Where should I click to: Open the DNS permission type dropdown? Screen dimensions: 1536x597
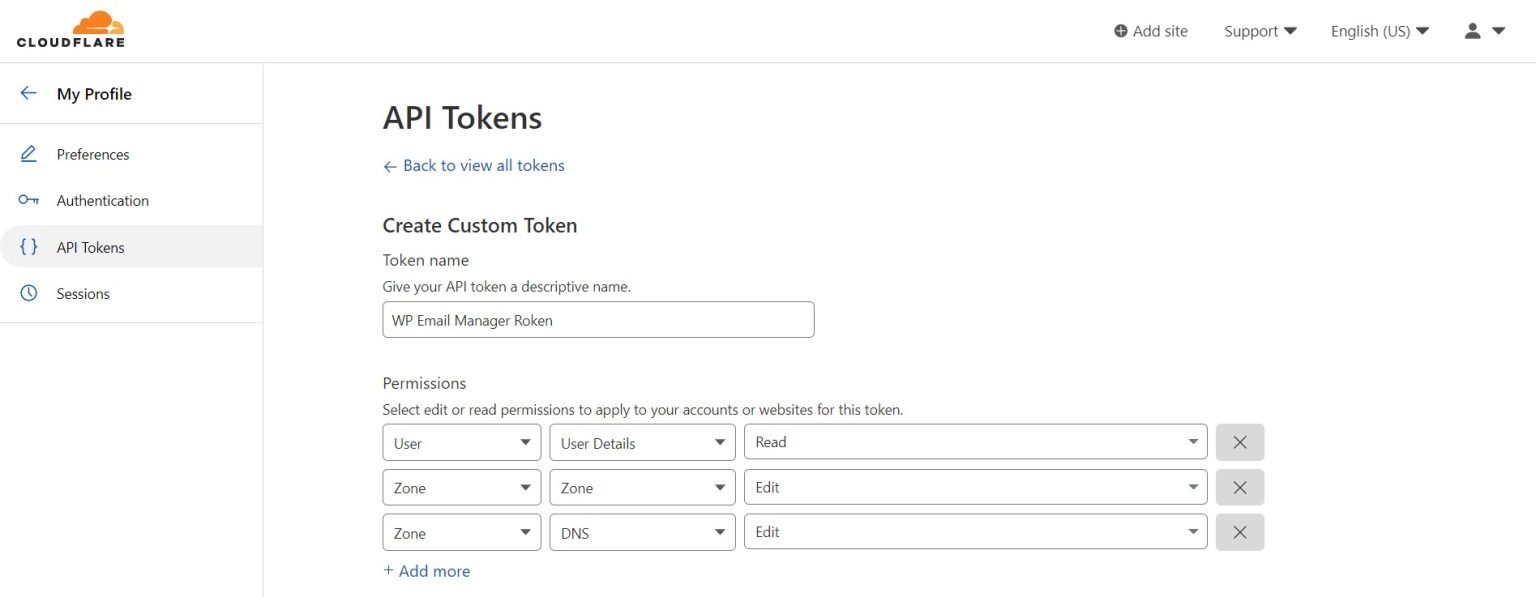(642, 532)
